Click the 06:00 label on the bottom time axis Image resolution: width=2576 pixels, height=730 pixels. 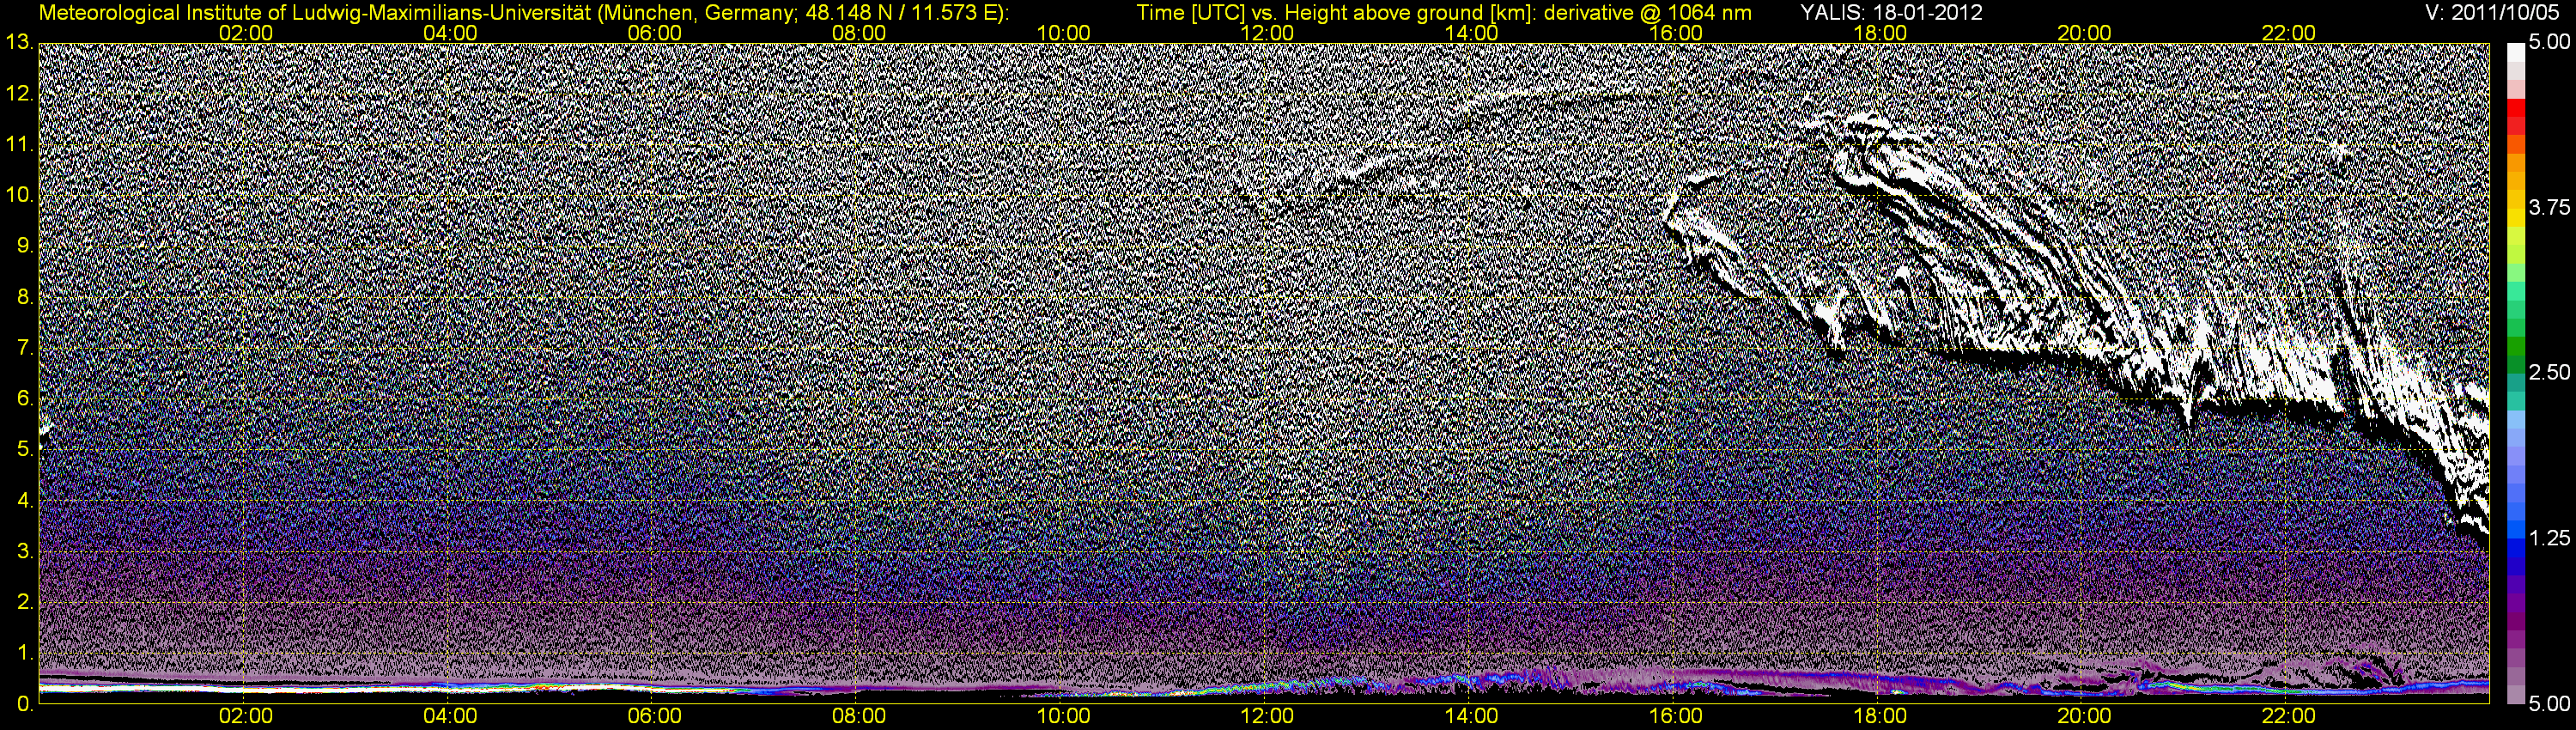pos(654,717)
